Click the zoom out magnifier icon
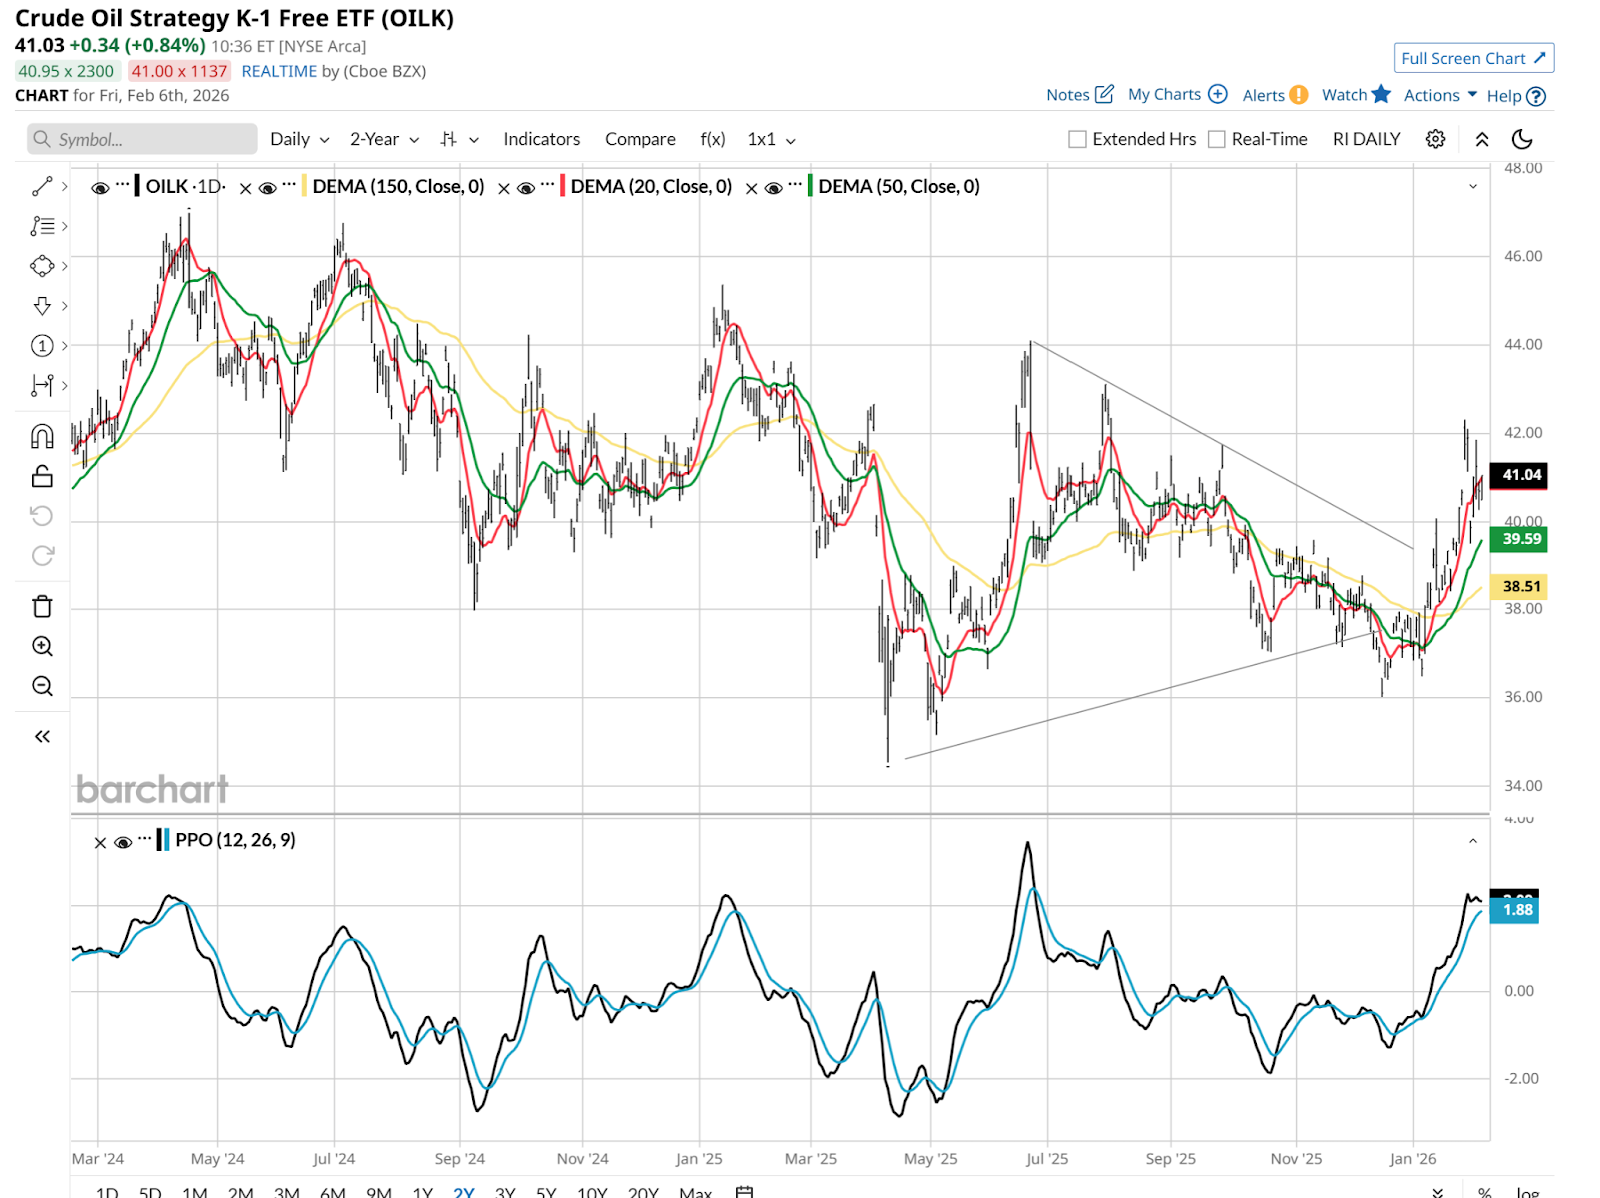Screen dimensions: 1600x1198 (42, 686)
